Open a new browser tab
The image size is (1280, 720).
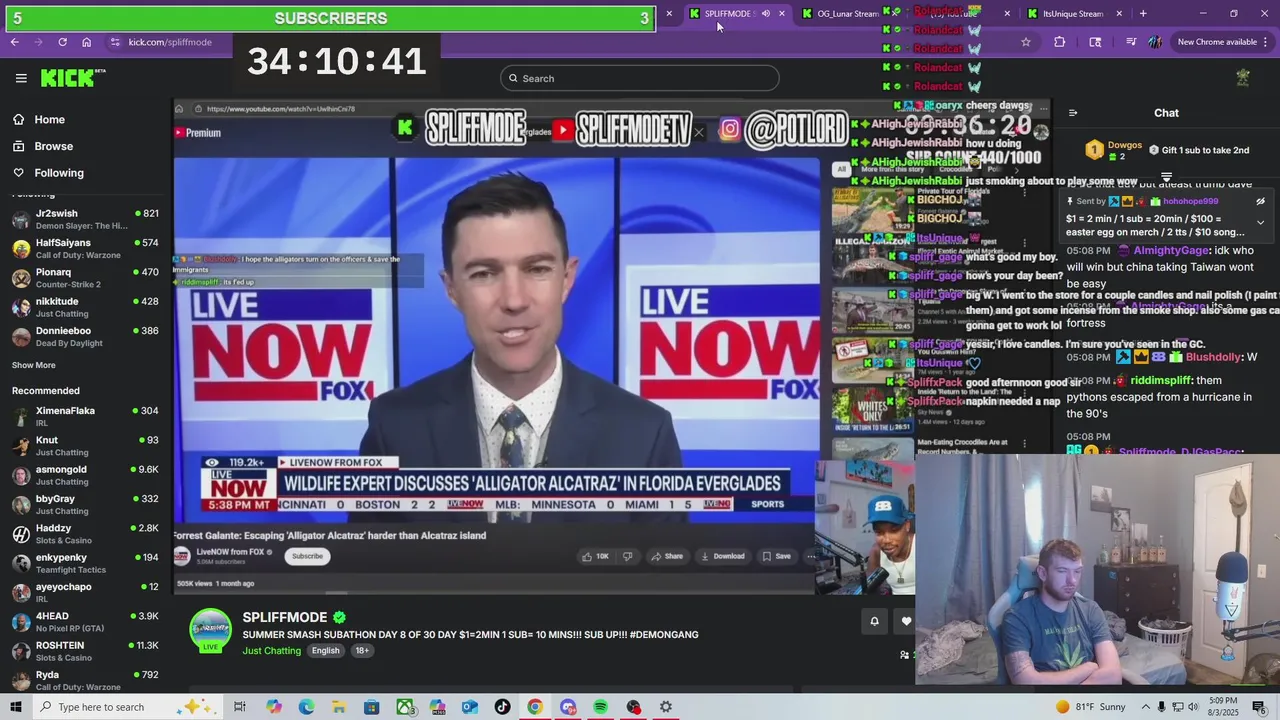[1143, 14]
